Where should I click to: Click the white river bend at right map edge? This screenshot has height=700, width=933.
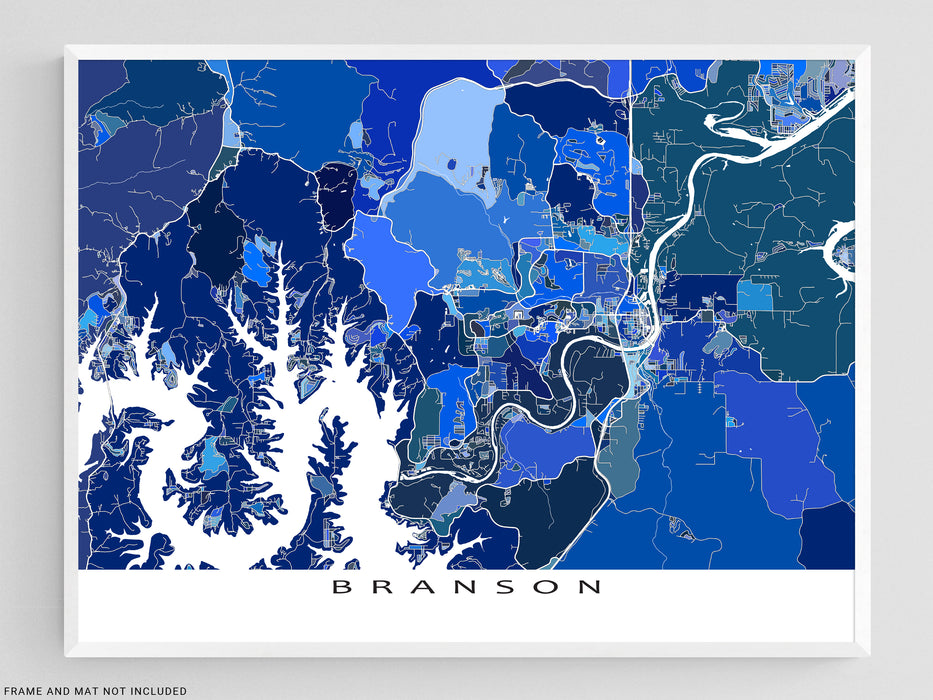(840, 252)
